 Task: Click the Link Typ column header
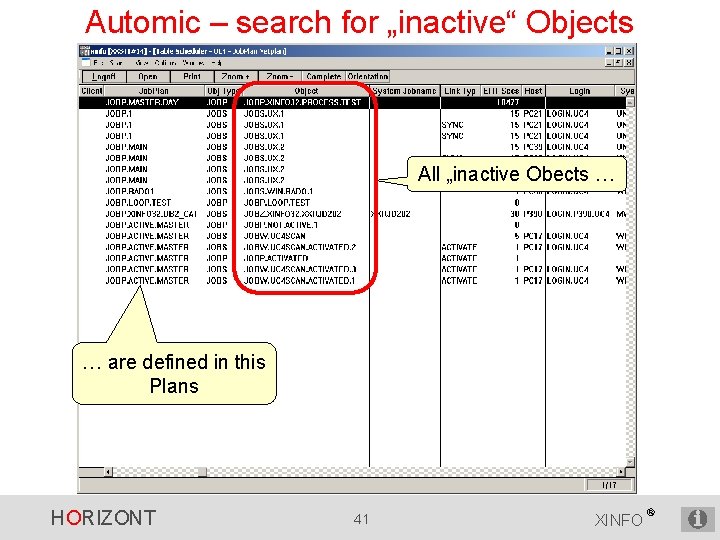coord(460,91)
